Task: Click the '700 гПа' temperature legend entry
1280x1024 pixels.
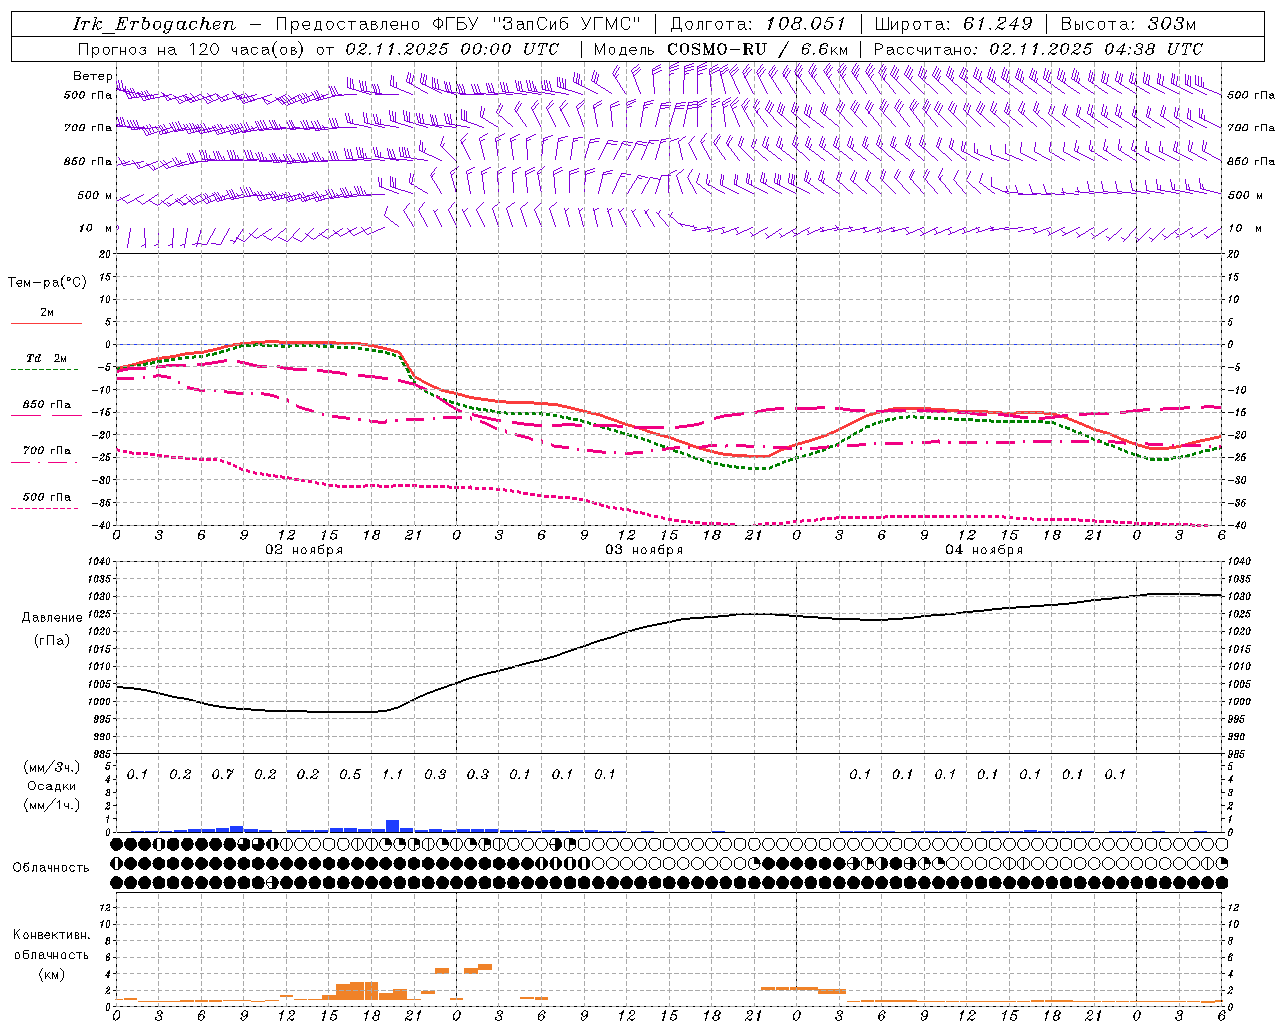Action: (x=46, y=451)
